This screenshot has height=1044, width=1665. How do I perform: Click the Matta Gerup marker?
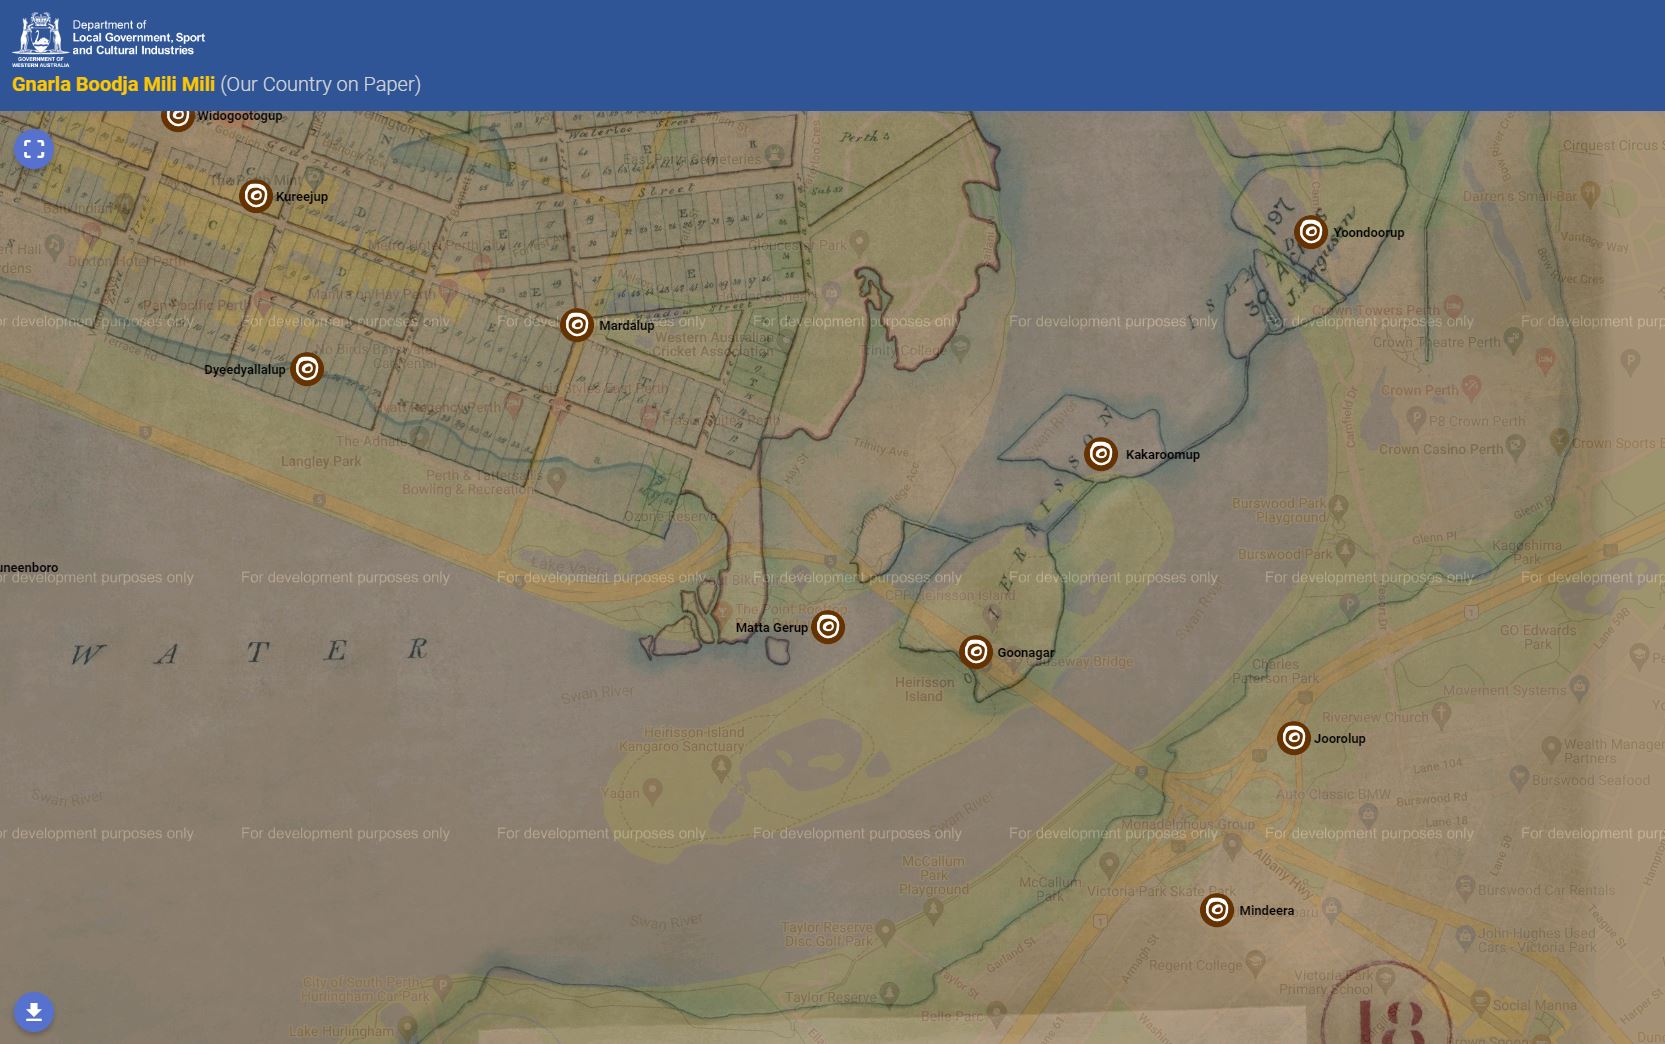tap(827, 627)
